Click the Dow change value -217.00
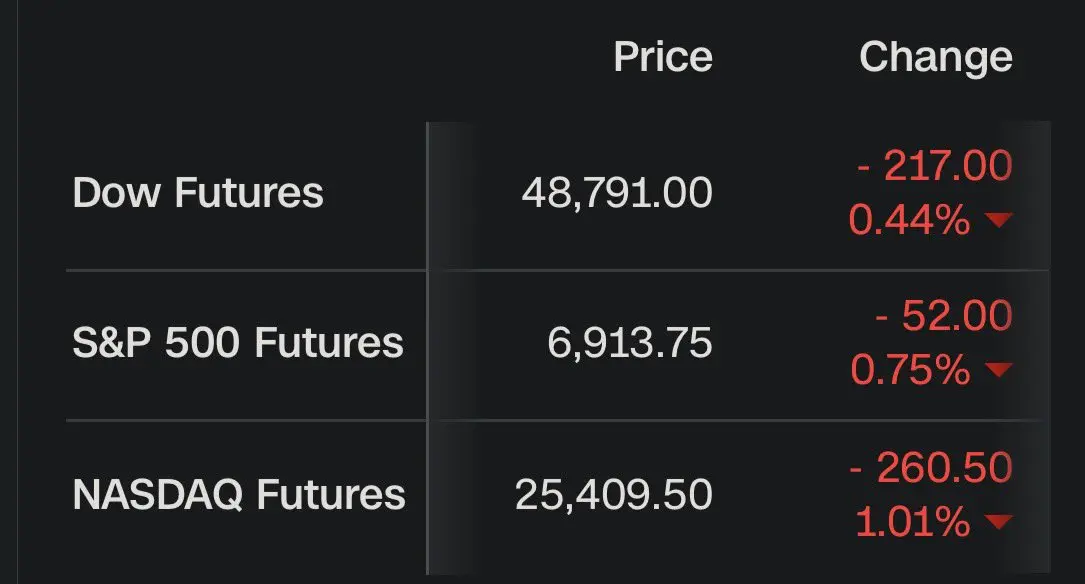This screenshot has width=1085, height=584. click(935, 166)
